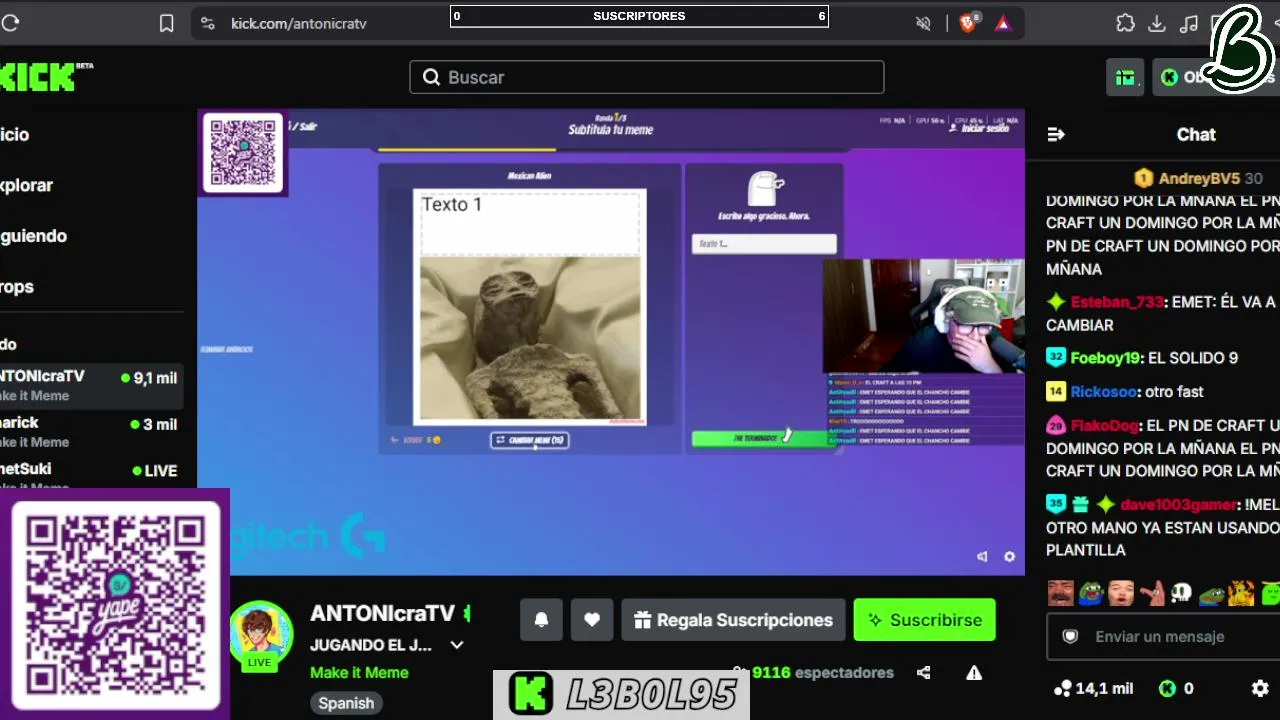
Task: Click the magnifier icon in search bar
Action: 431,77
